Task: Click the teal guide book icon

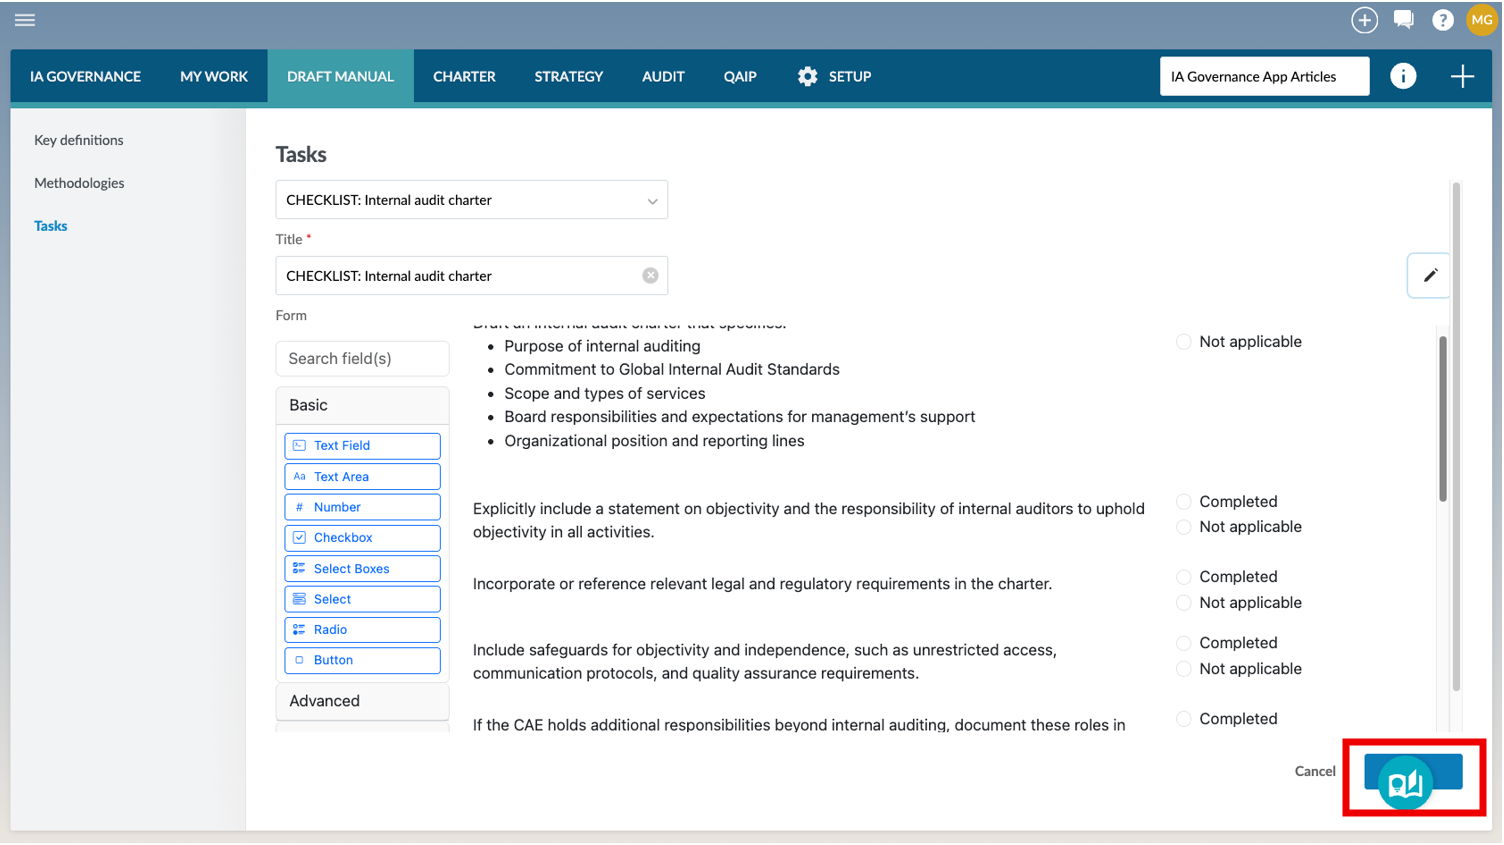Action: pyautogui.click(x=1405, y=783)
